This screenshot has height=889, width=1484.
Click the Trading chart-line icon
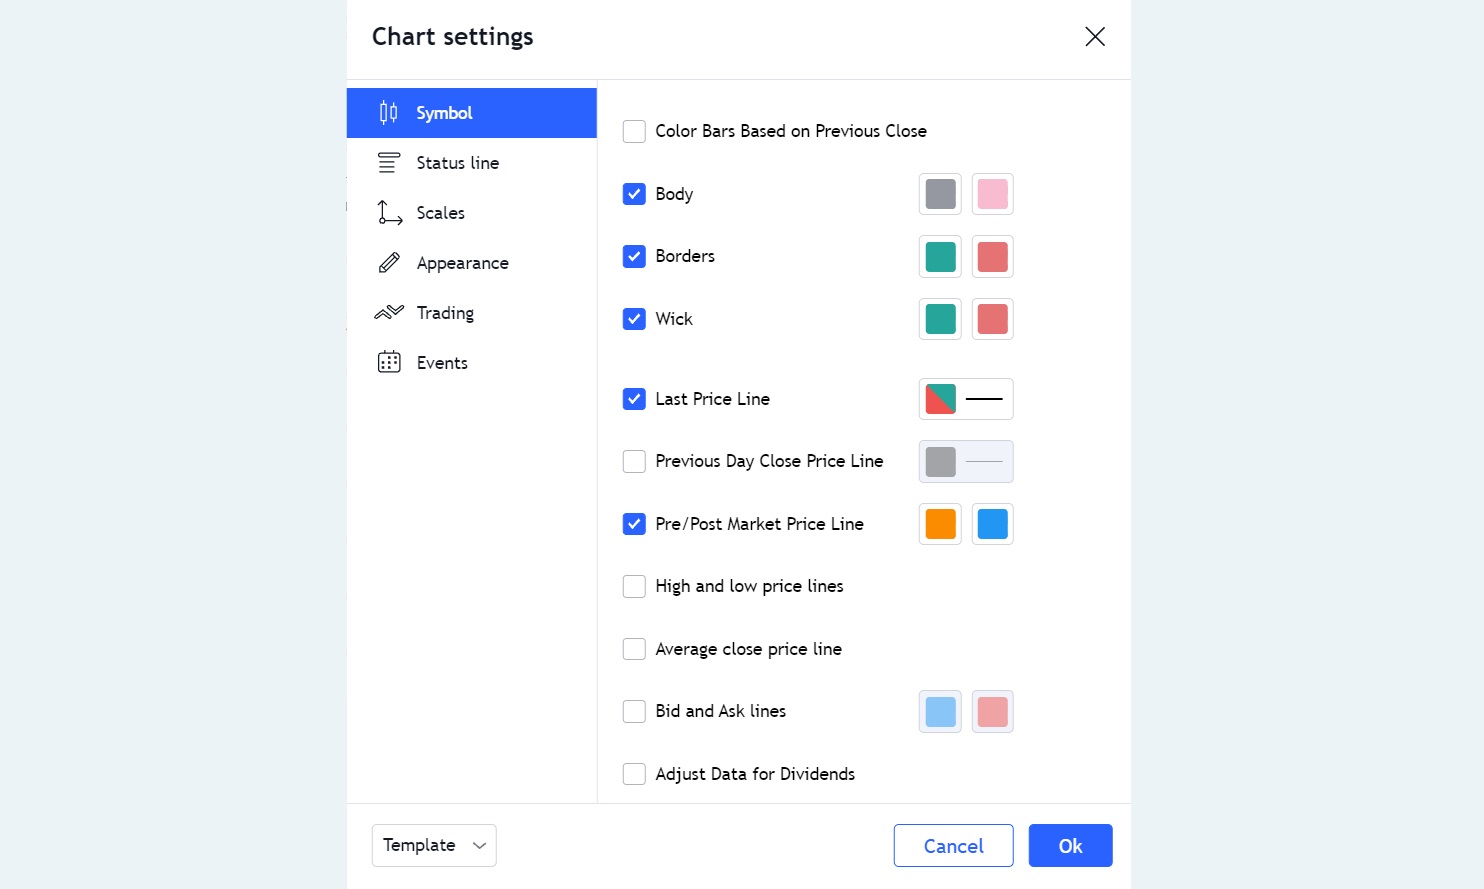389,313
